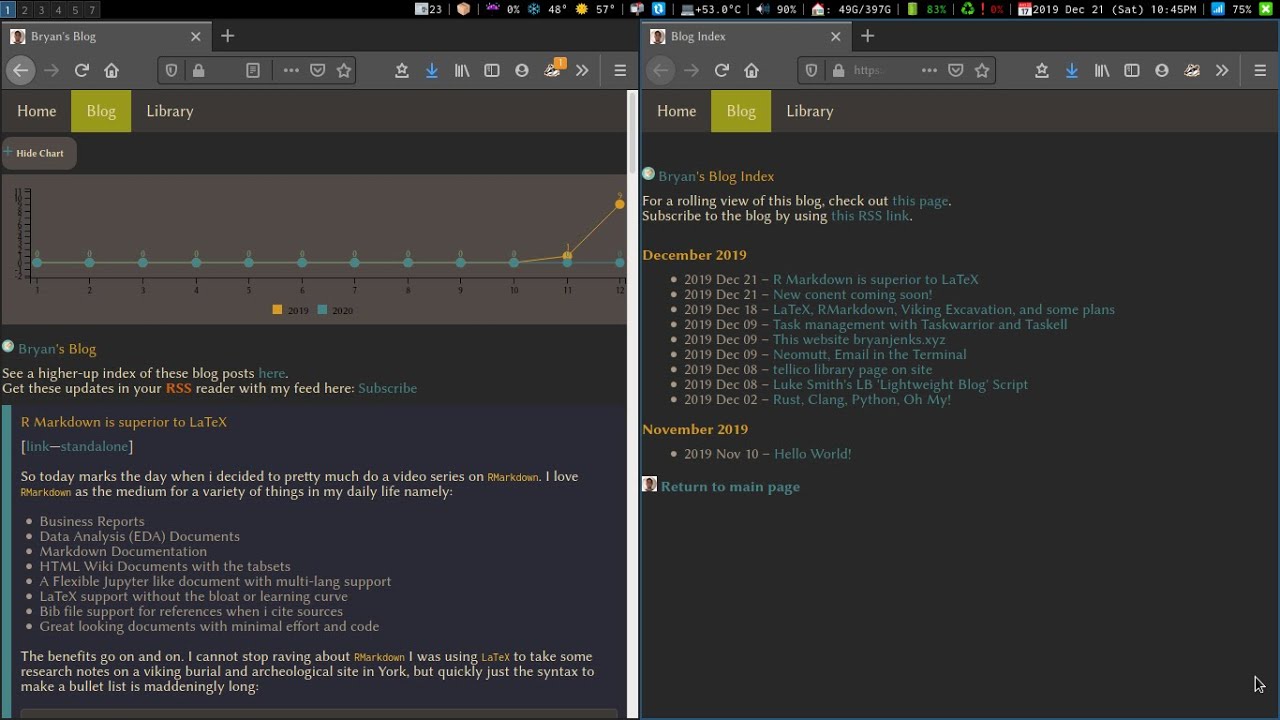Screen dimensions: 1280x720
Task: Expand overflow chevron in Bryan's Blog window toolbar
Action: [582, 71]
